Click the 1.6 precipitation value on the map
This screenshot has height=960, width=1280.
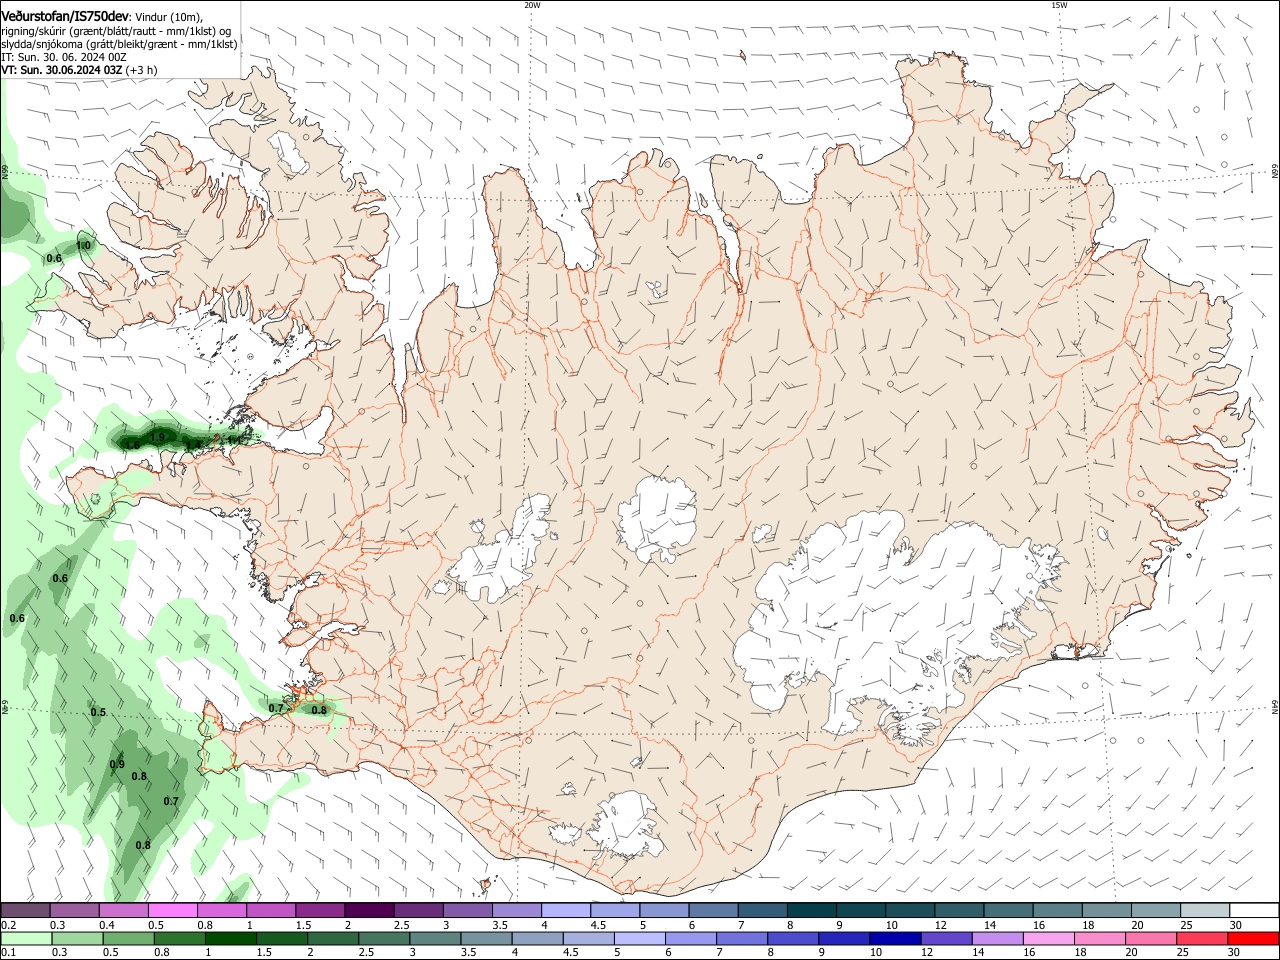click(x=132, y=445)
